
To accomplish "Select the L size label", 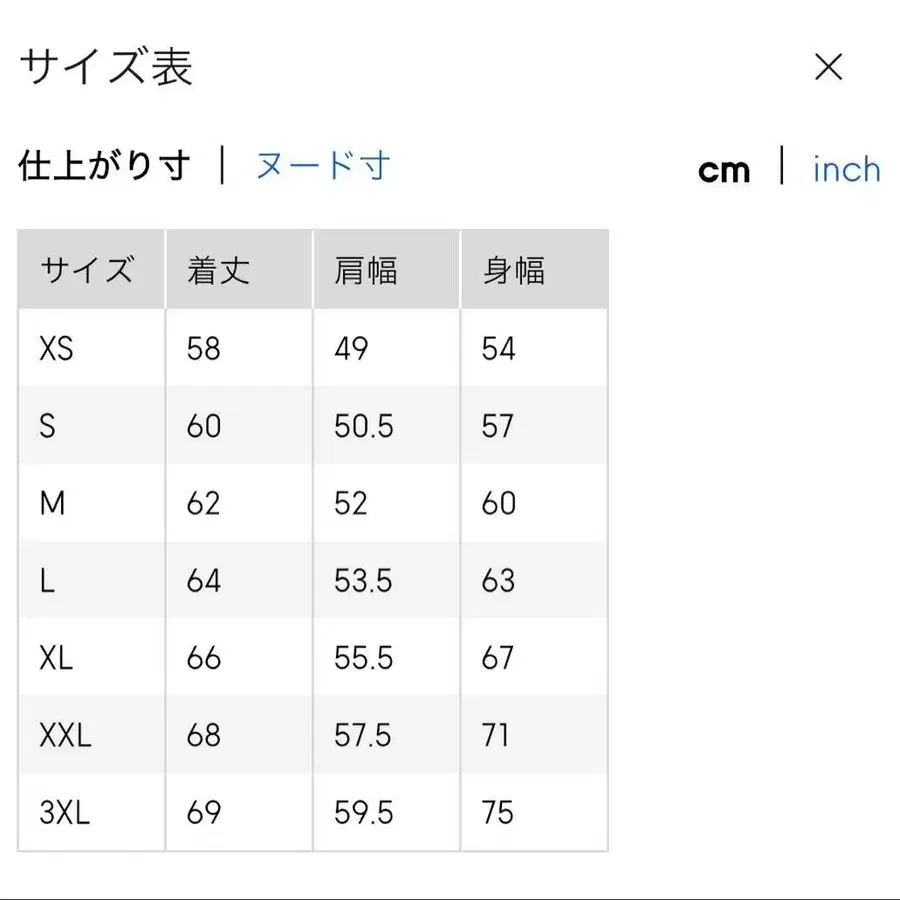I will [48, 581].
